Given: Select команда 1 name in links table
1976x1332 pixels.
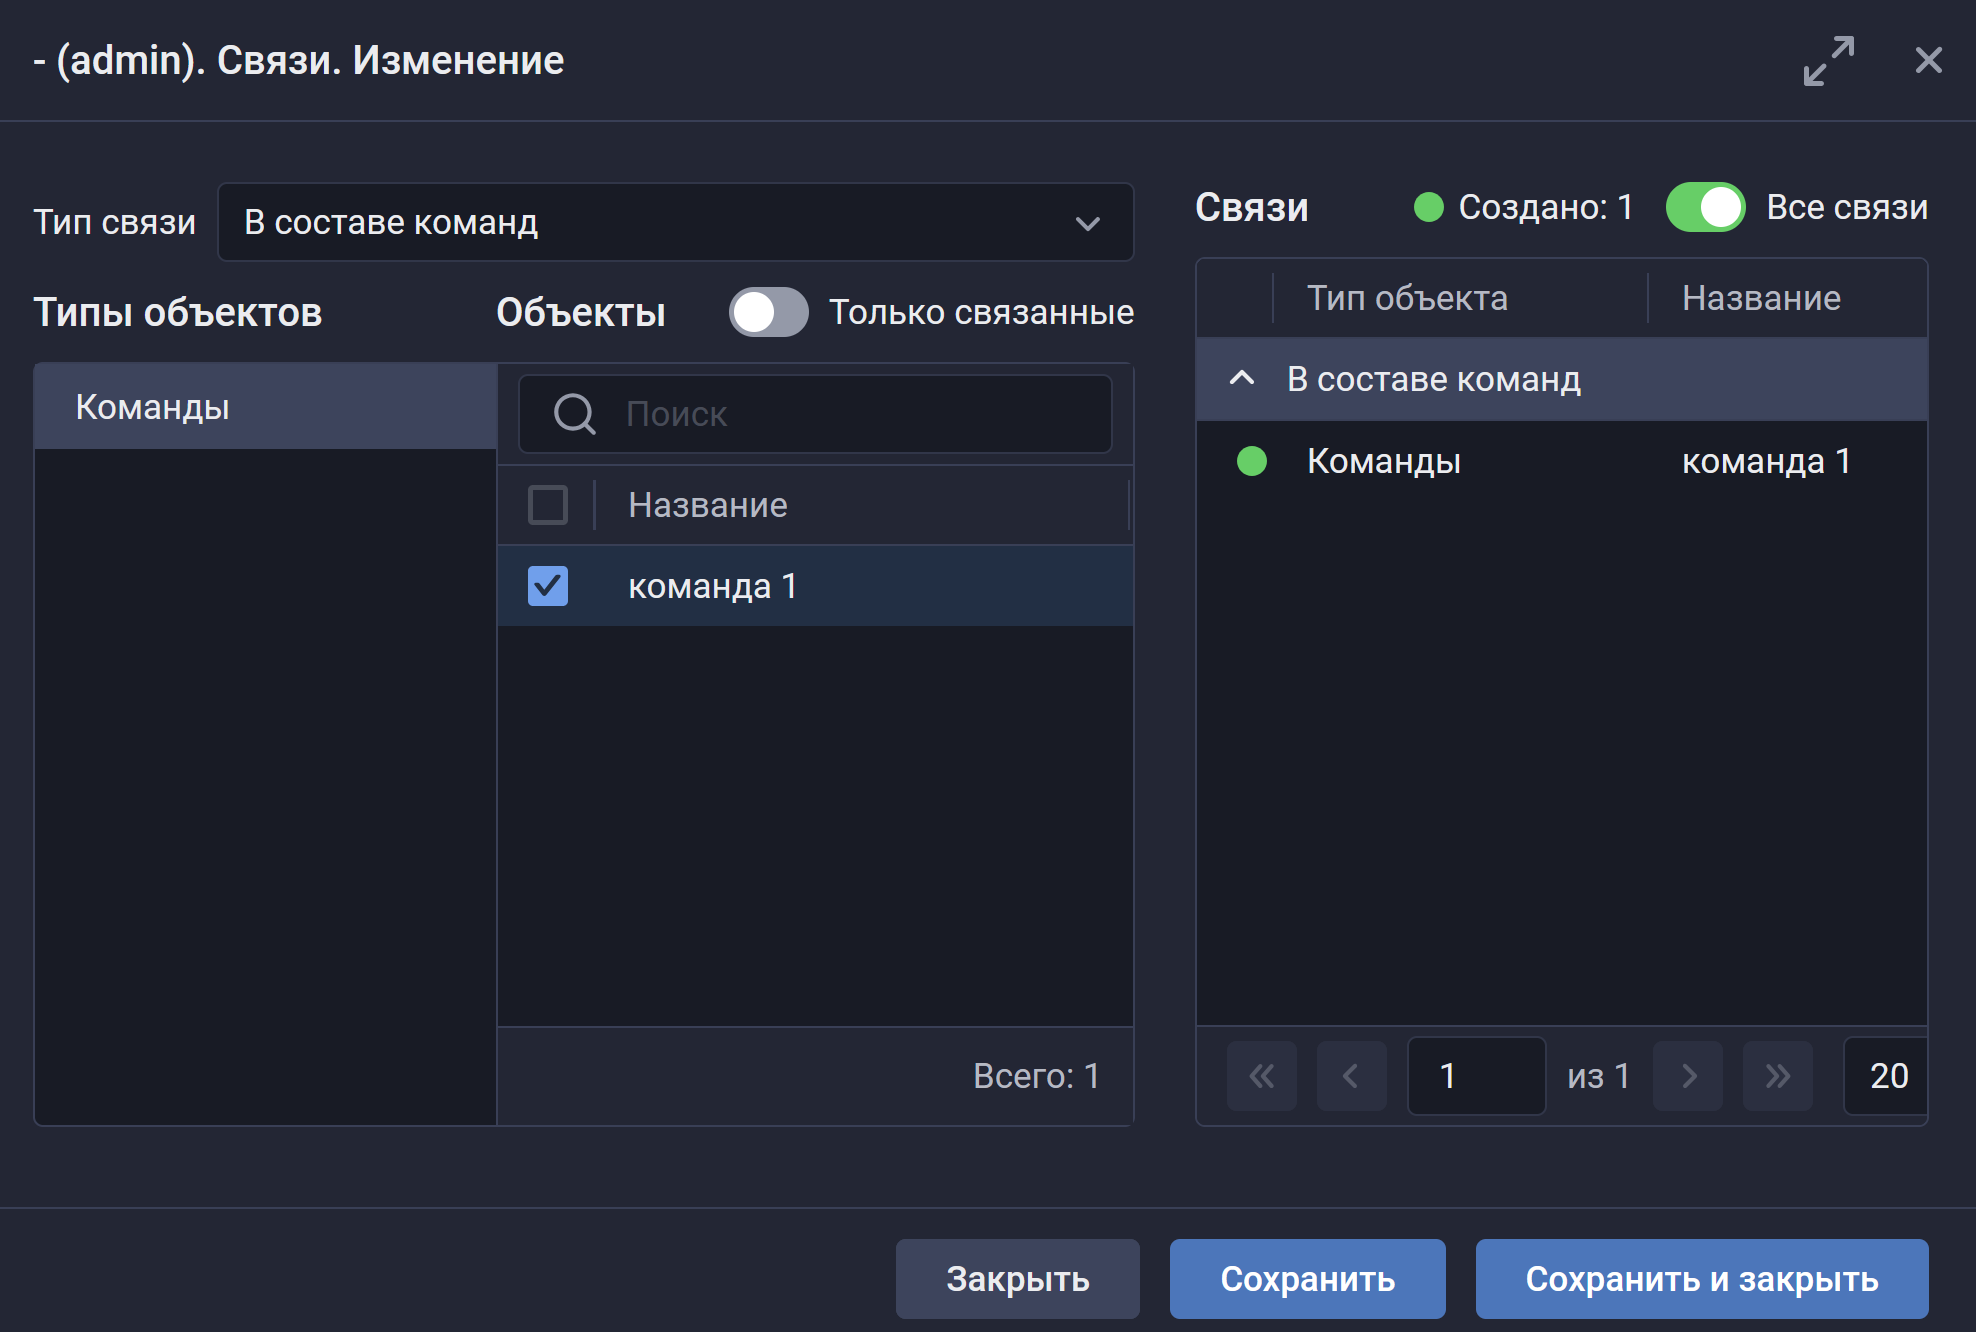Looking at the screenshot, I should pyautogui.click(x=1766, y=461).
